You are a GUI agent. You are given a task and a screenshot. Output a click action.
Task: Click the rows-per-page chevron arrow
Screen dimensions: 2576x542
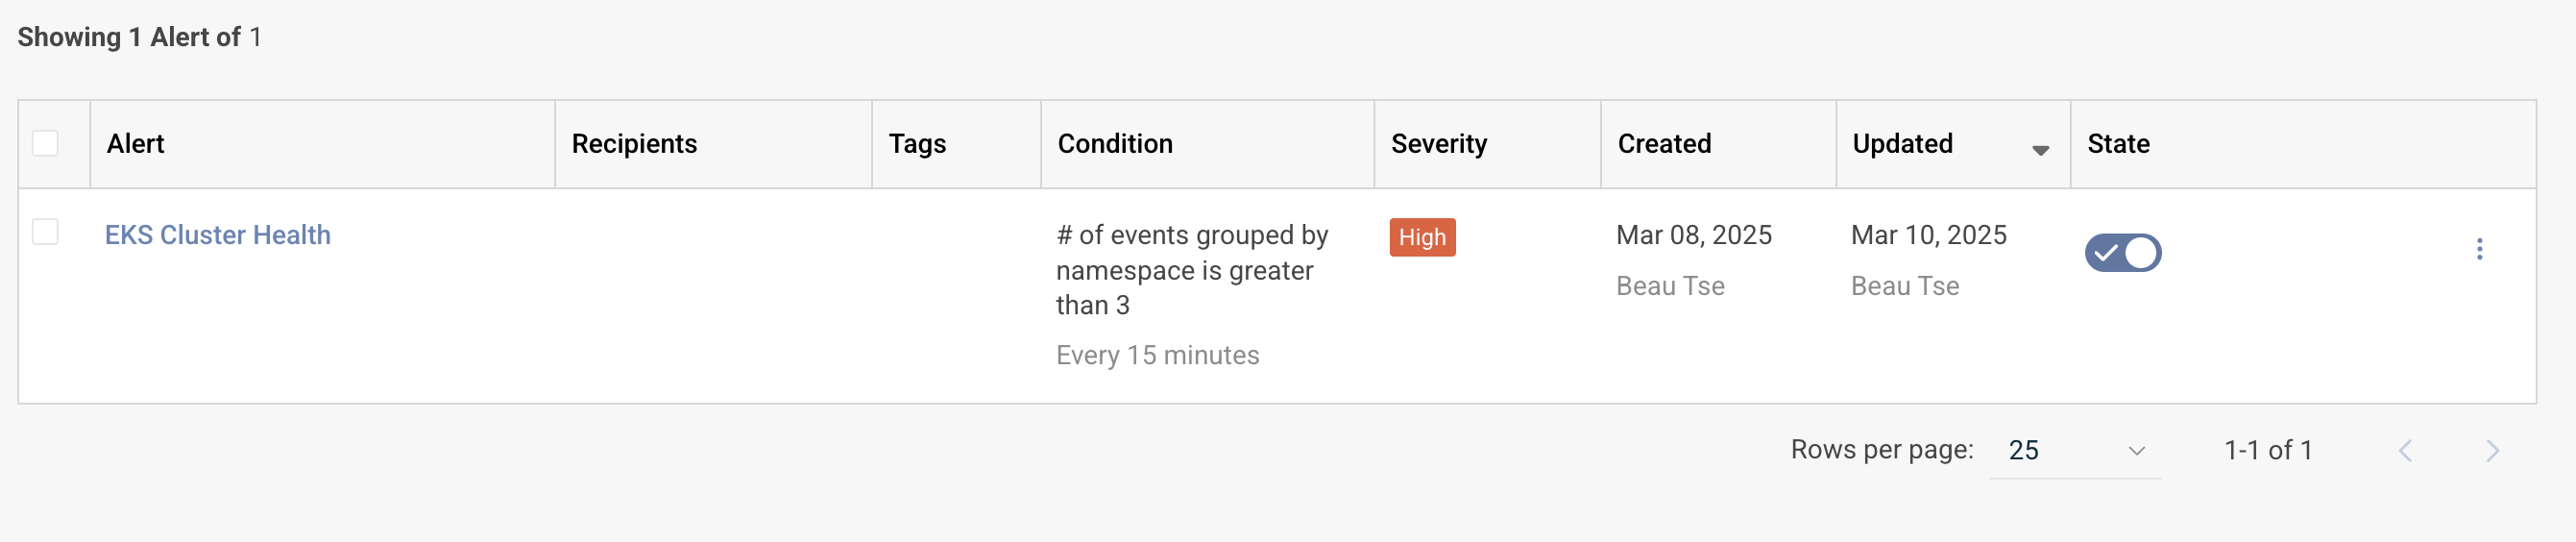[x=2136, y=451]
